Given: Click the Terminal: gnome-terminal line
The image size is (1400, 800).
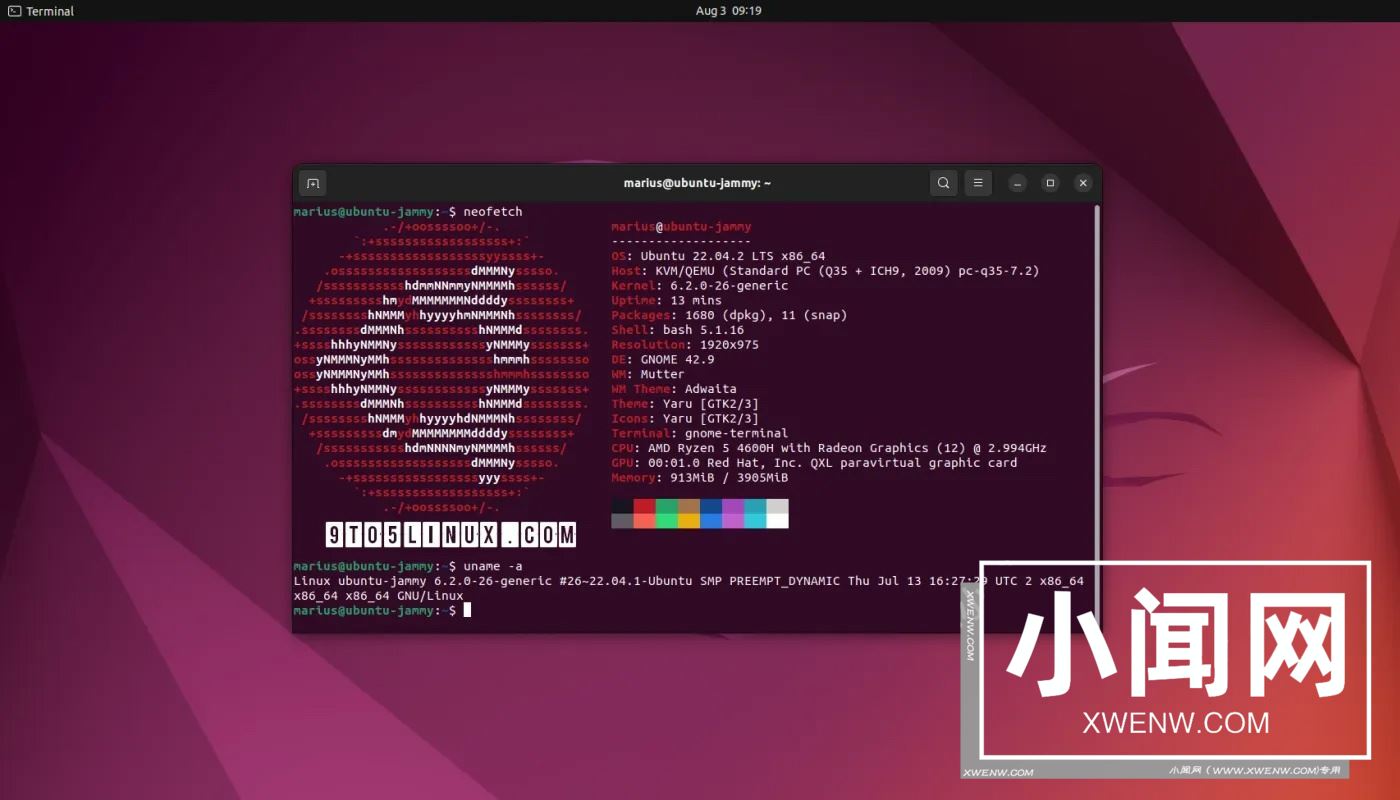Looking at the screenshot, I should tap(700, 433).
